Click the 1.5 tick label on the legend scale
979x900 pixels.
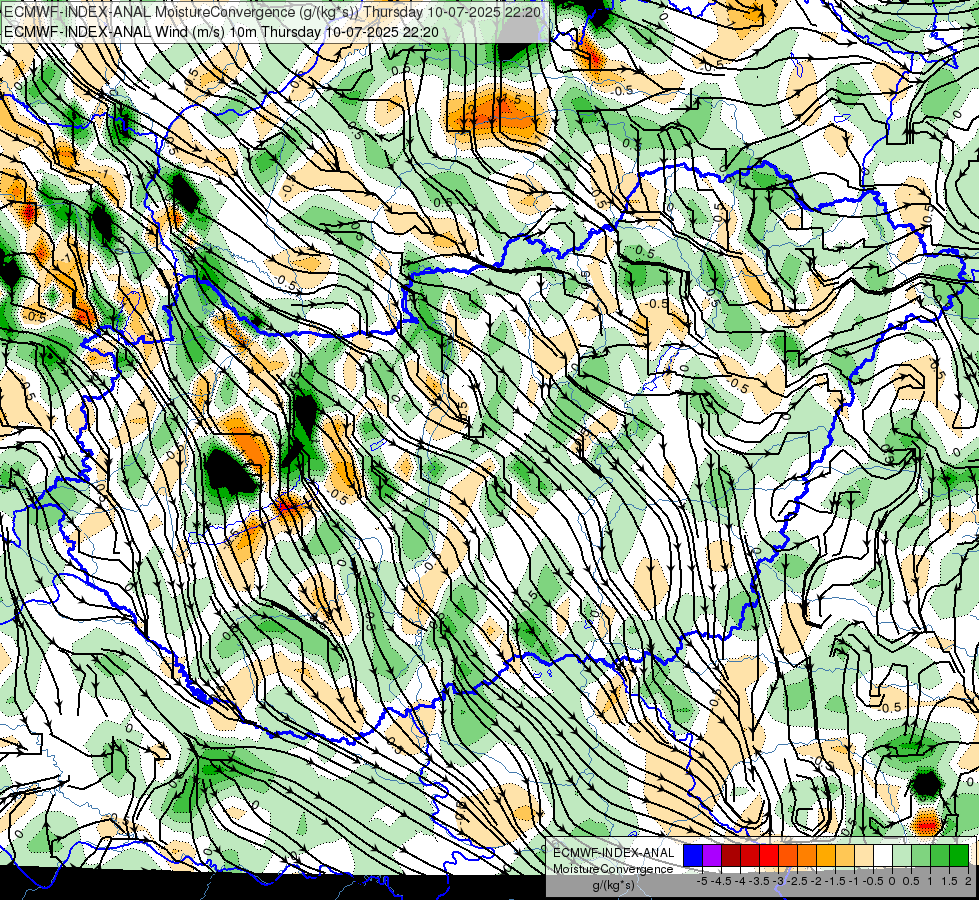(x=949, y=881)
